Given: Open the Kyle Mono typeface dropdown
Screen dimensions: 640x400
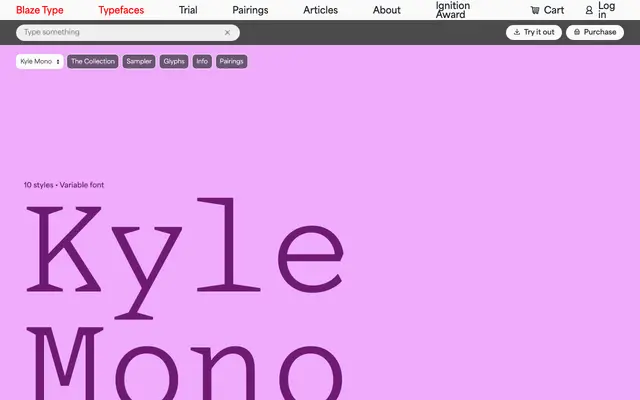Looking at the screenshot, I should click(40, 62).
